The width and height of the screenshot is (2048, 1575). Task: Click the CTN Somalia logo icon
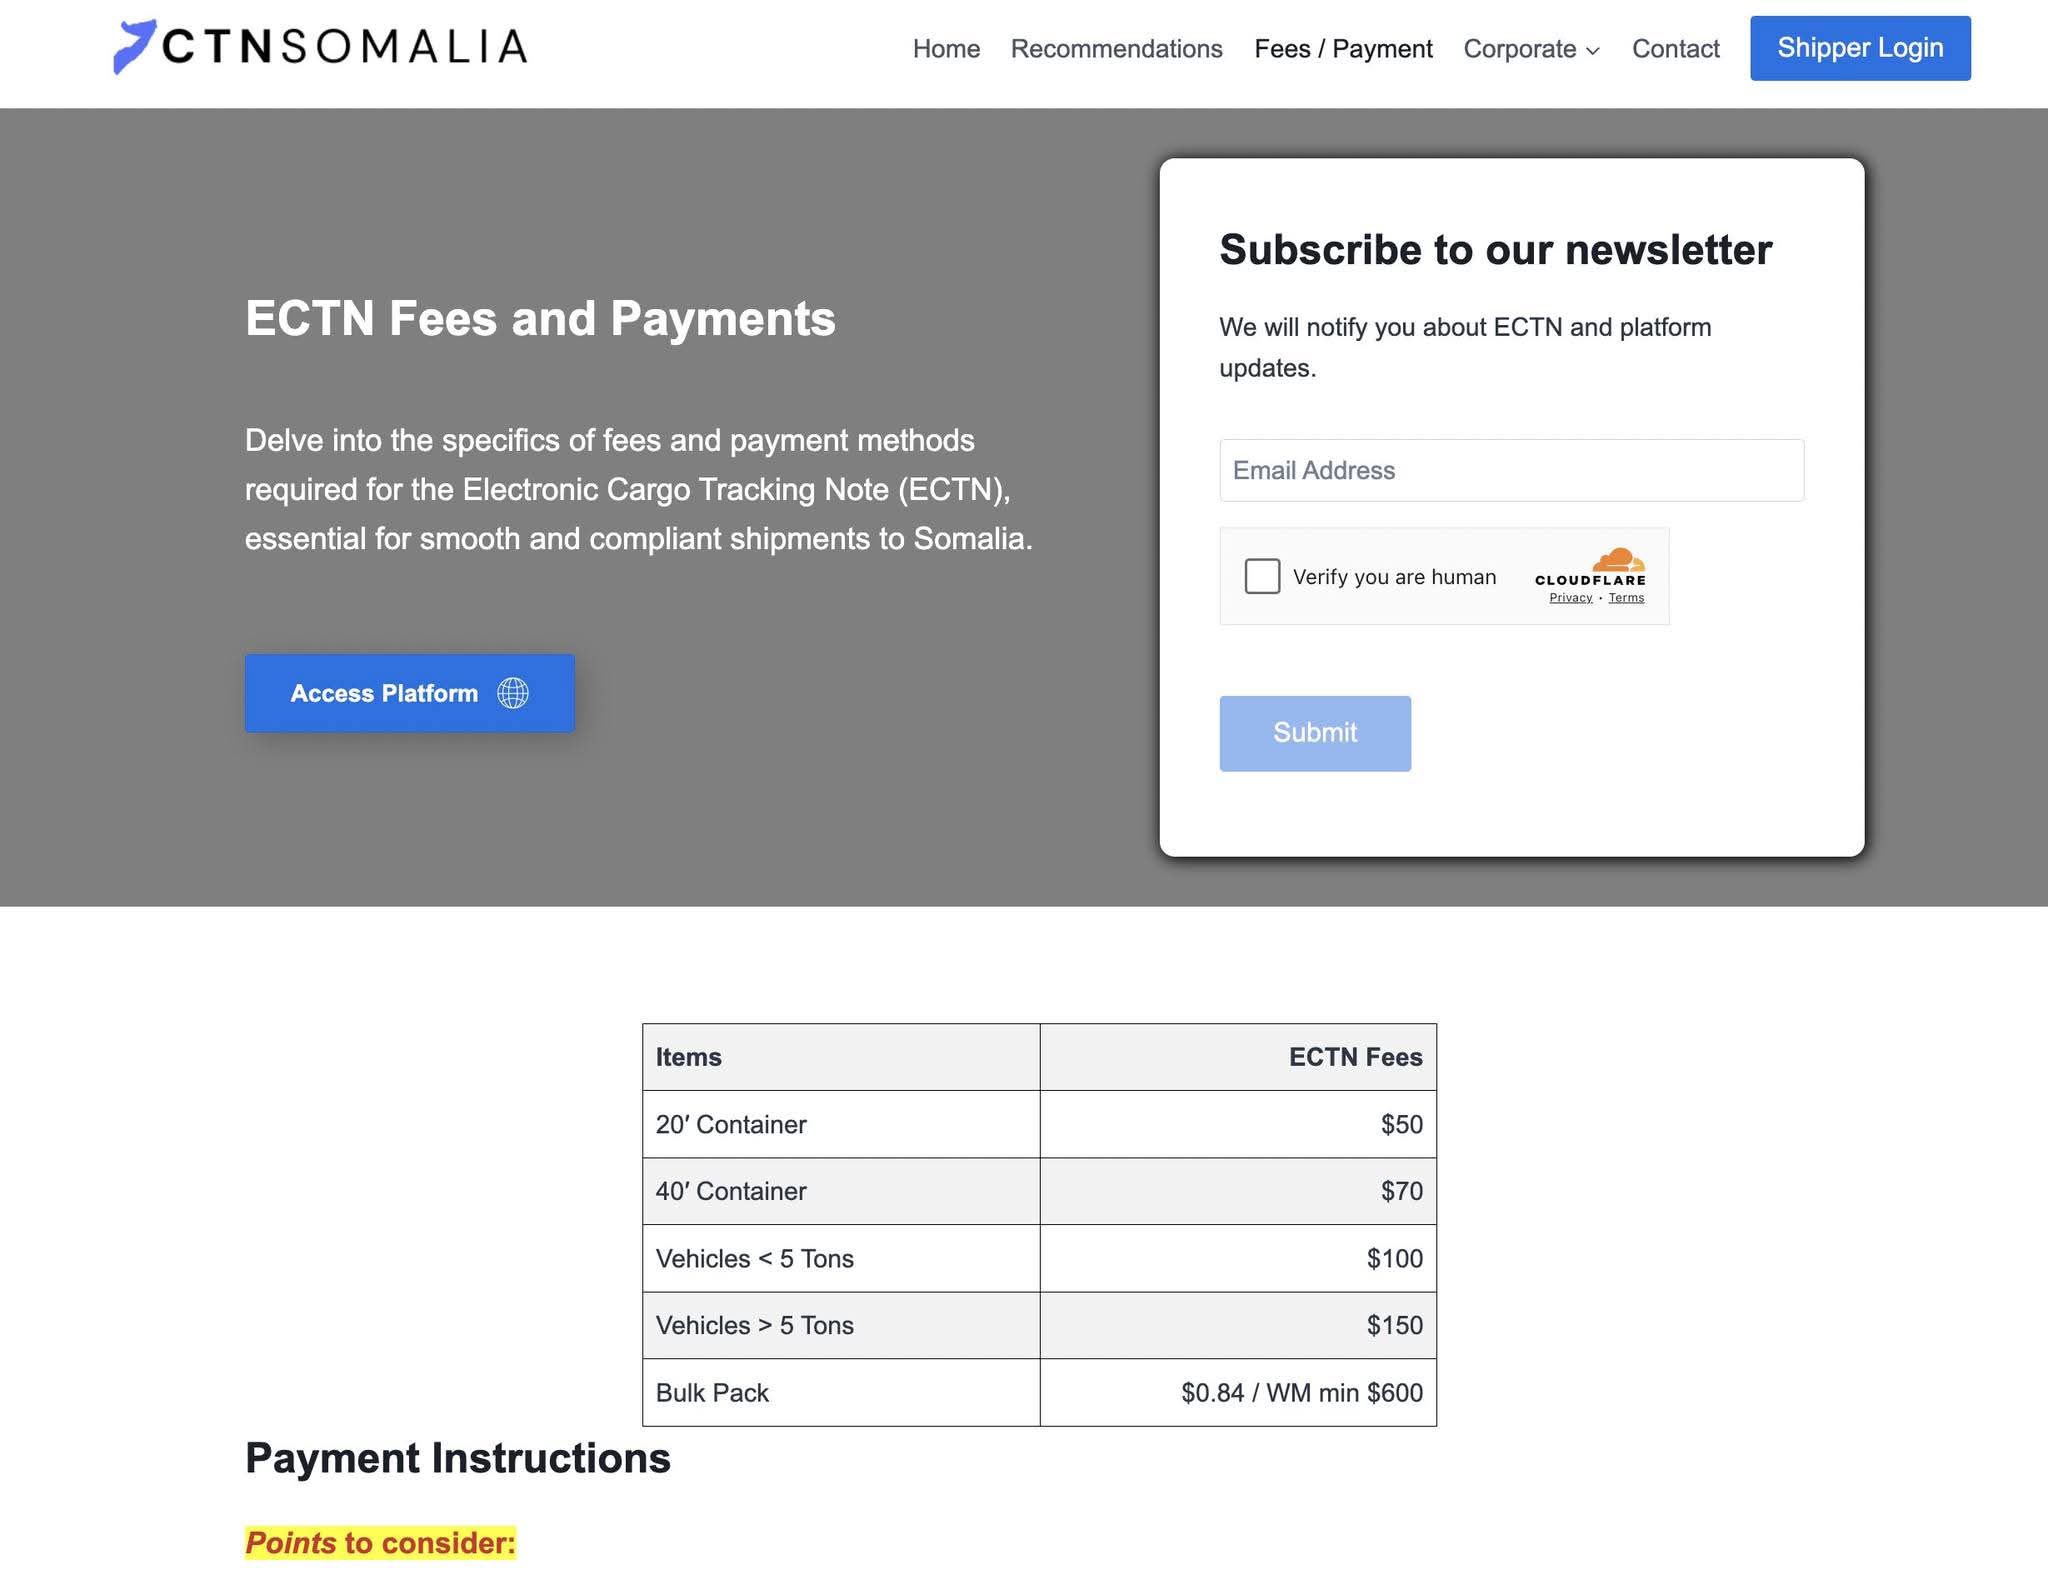tap(135, 46)
